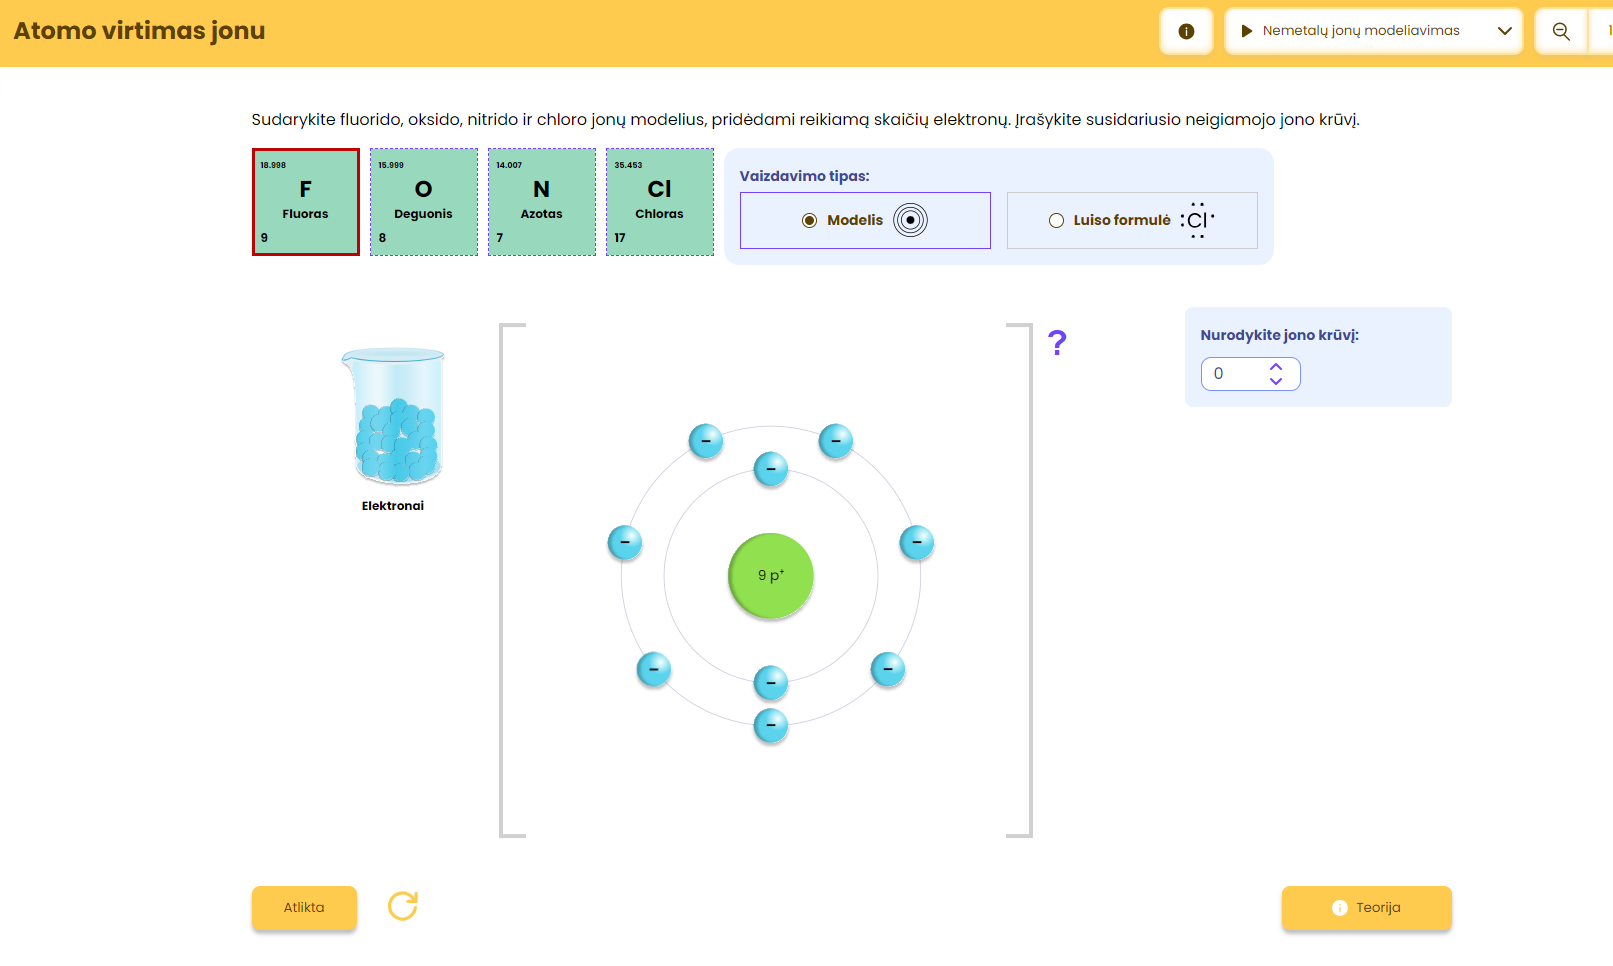This screenshot has height=966, width=1613.
Task: Click the green 9 p+ nucleus
Action: tap(771, 576)
